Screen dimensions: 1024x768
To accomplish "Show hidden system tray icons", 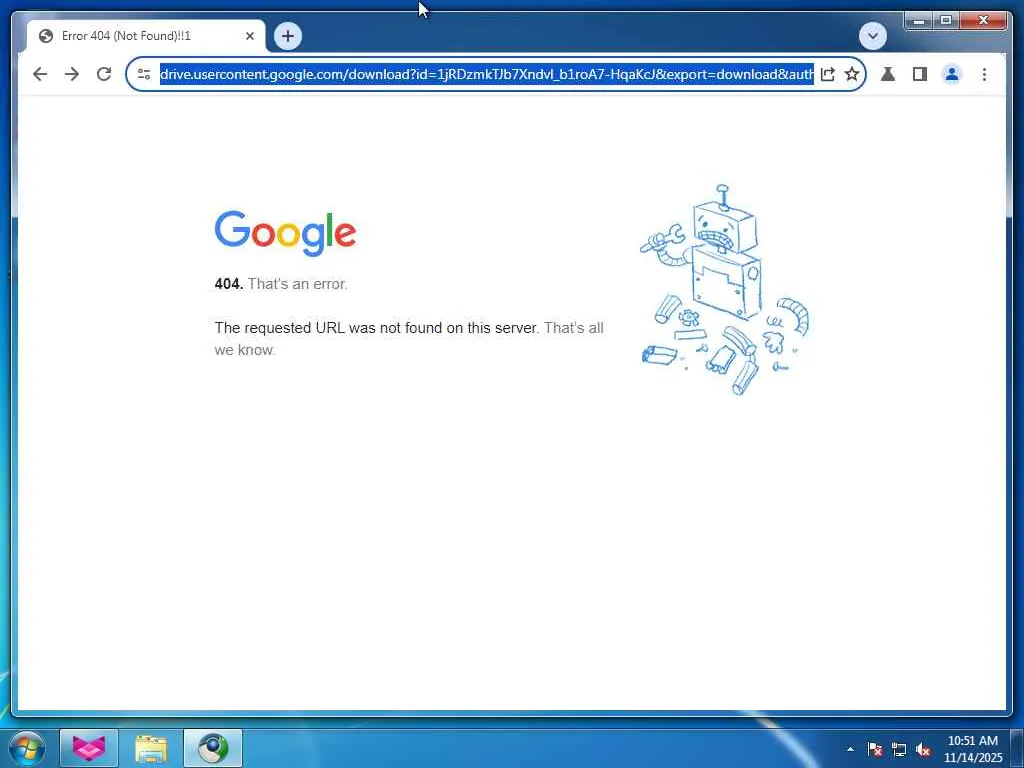I will (850, 749).
